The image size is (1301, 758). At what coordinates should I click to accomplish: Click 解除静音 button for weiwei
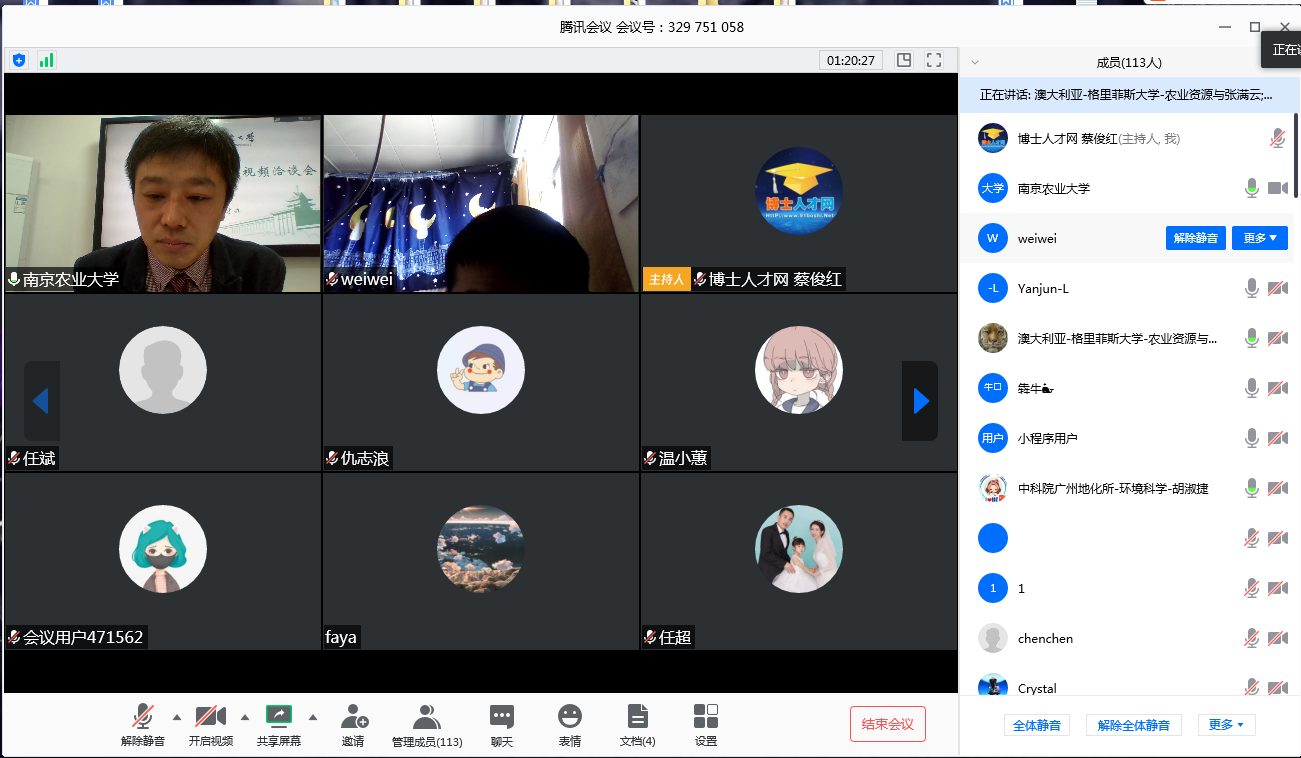(x=1196, y=238)
